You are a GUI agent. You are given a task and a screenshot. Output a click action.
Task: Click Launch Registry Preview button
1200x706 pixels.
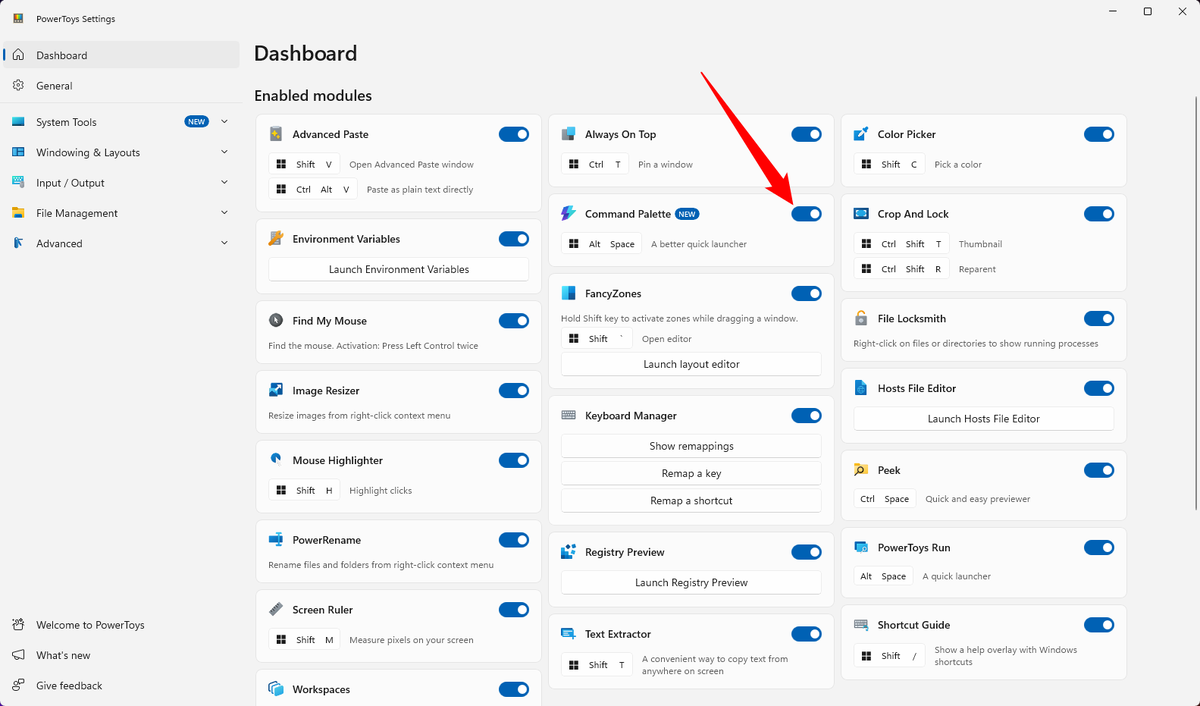tap(691, 582)
